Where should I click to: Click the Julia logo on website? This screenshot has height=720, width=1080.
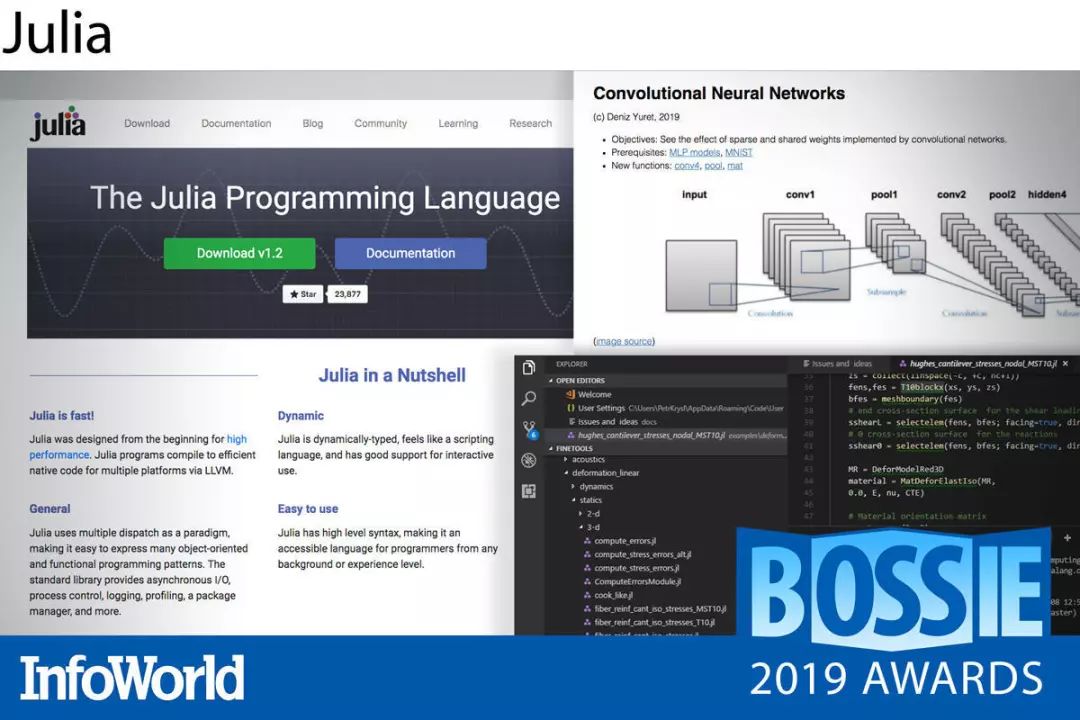(x=58, y=124)
